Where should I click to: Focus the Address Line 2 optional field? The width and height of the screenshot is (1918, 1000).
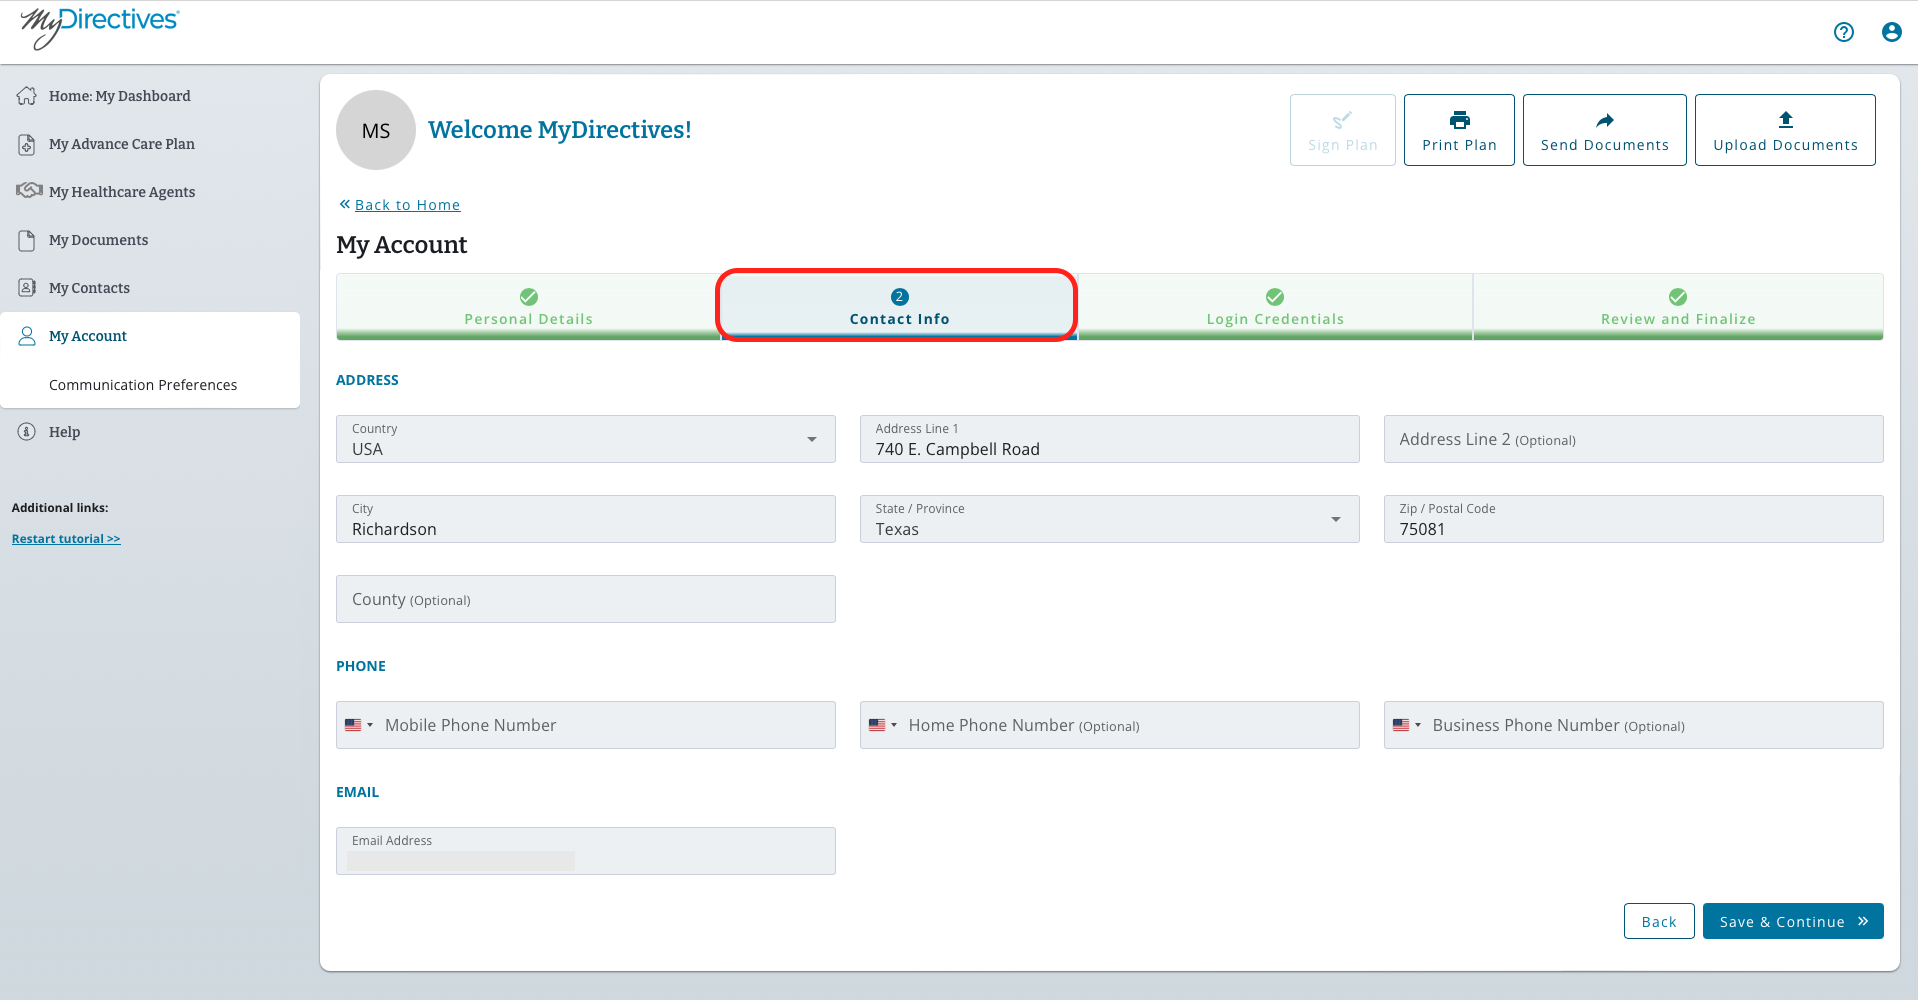[1634, 439]
